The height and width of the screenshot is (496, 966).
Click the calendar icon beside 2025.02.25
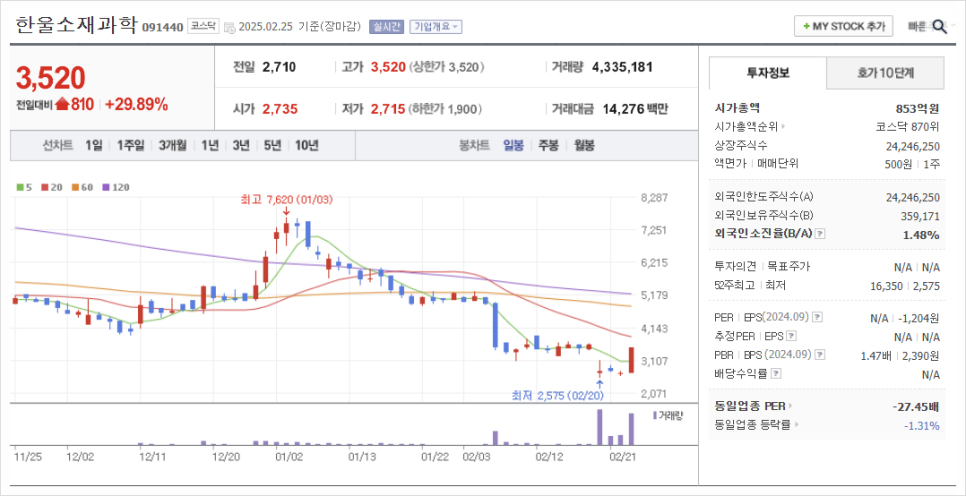(230, 27)
